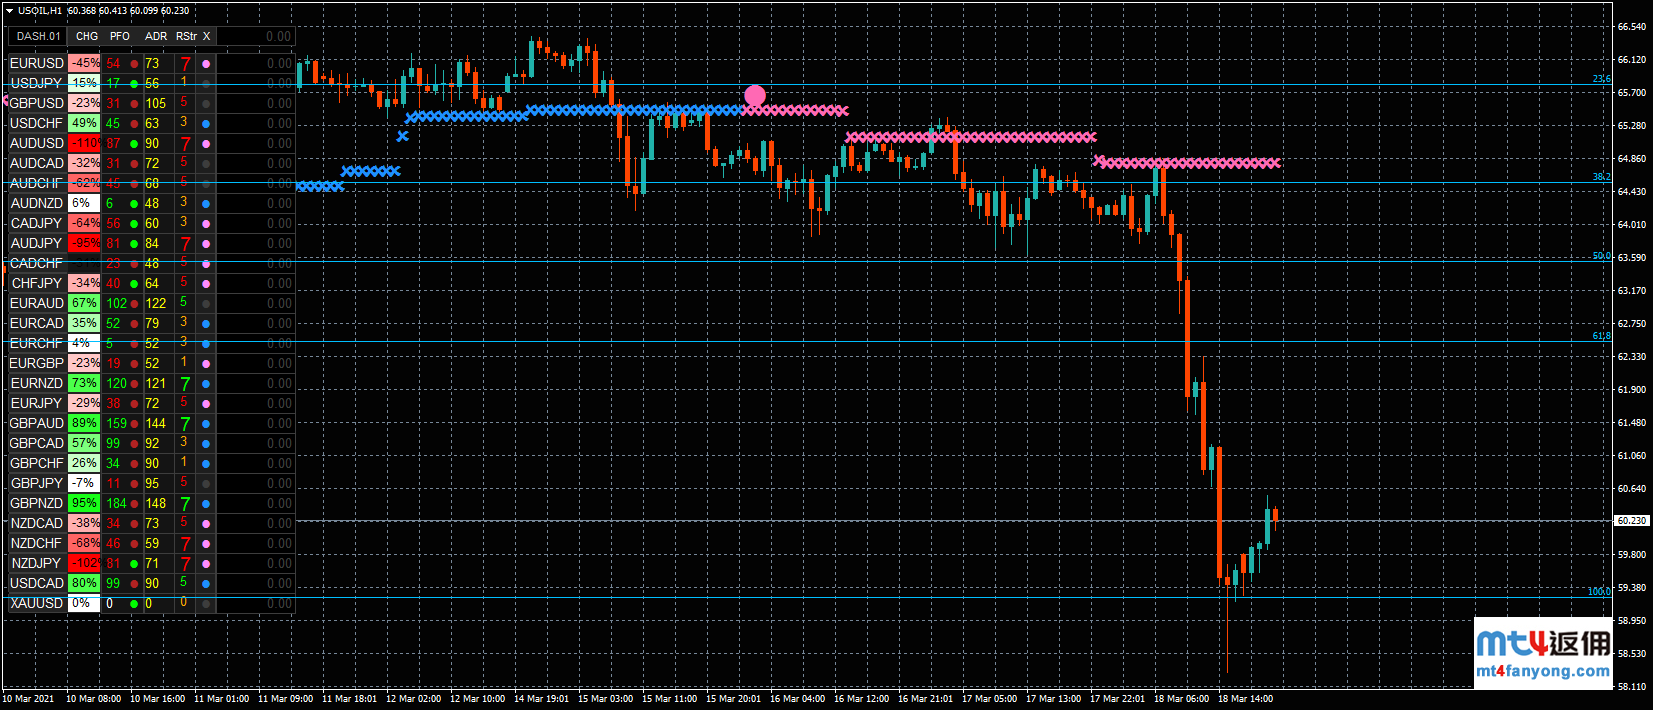1653x710 pixels.
Task: Select the ADR column header
Action: [156, 36]
